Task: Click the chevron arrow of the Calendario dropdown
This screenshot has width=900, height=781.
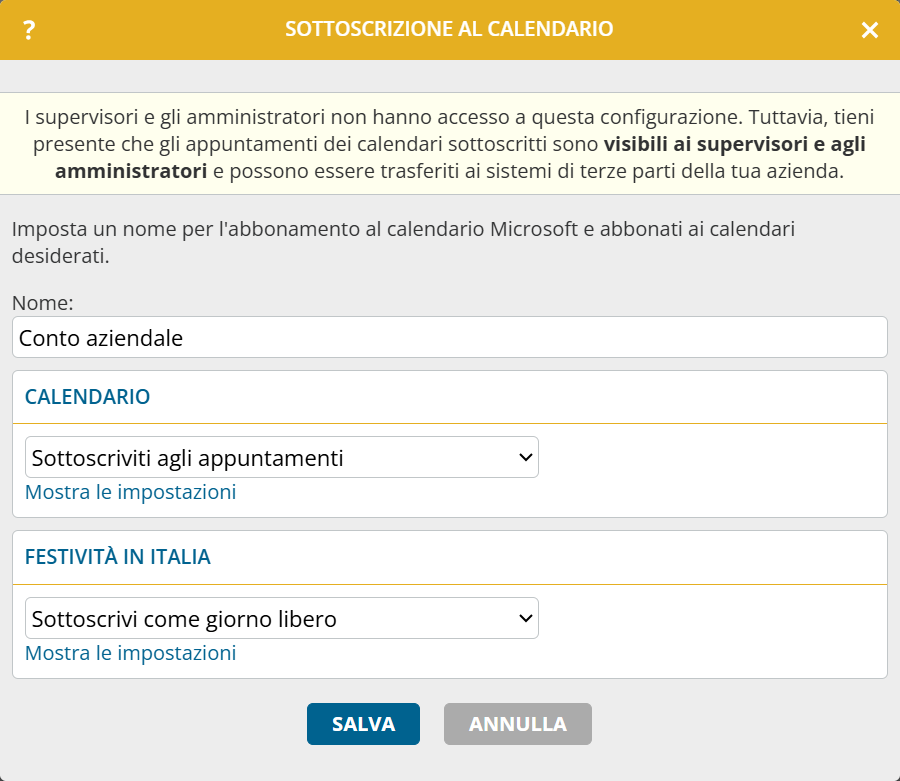Action: (x=525, y=458)
